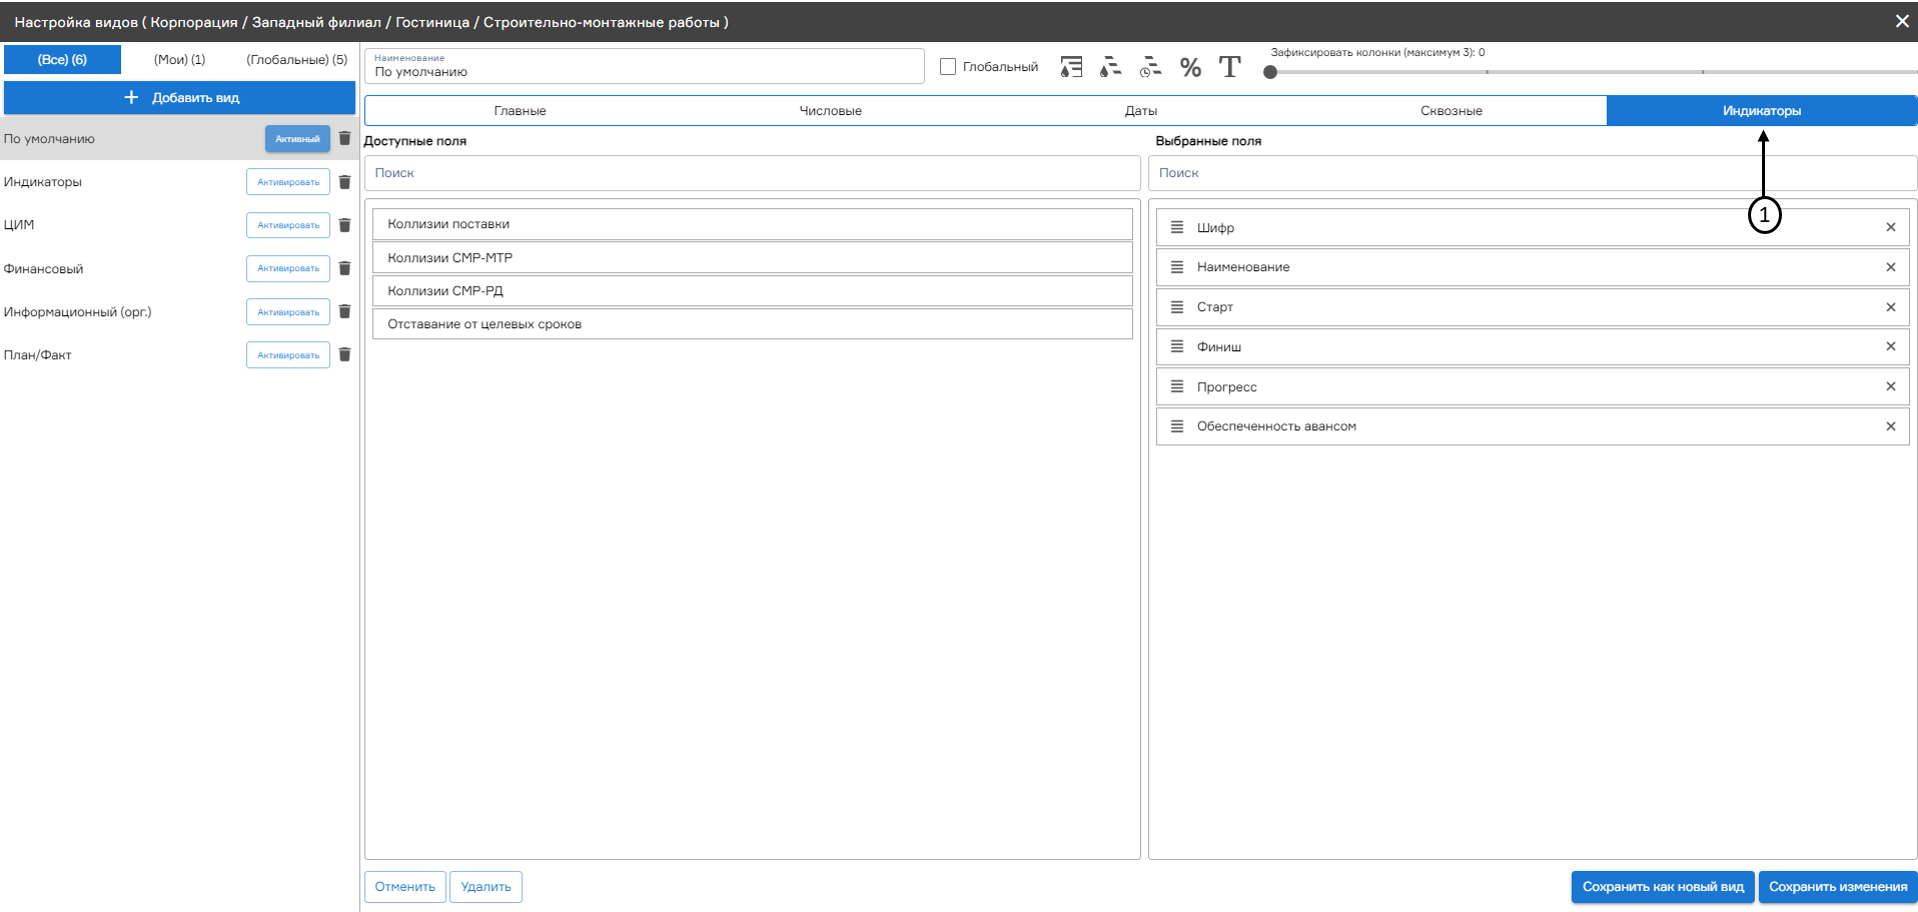The width and height of the screenshot is (1918, 912).
Task: Click drag handle of 'Шифр' field
Action: [x=1177, y=227]
